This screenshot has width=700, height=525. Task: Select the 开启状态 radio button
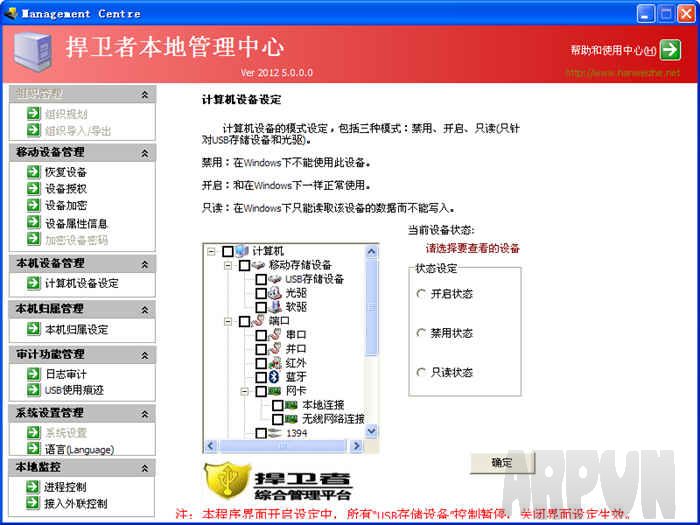[421, 294]
